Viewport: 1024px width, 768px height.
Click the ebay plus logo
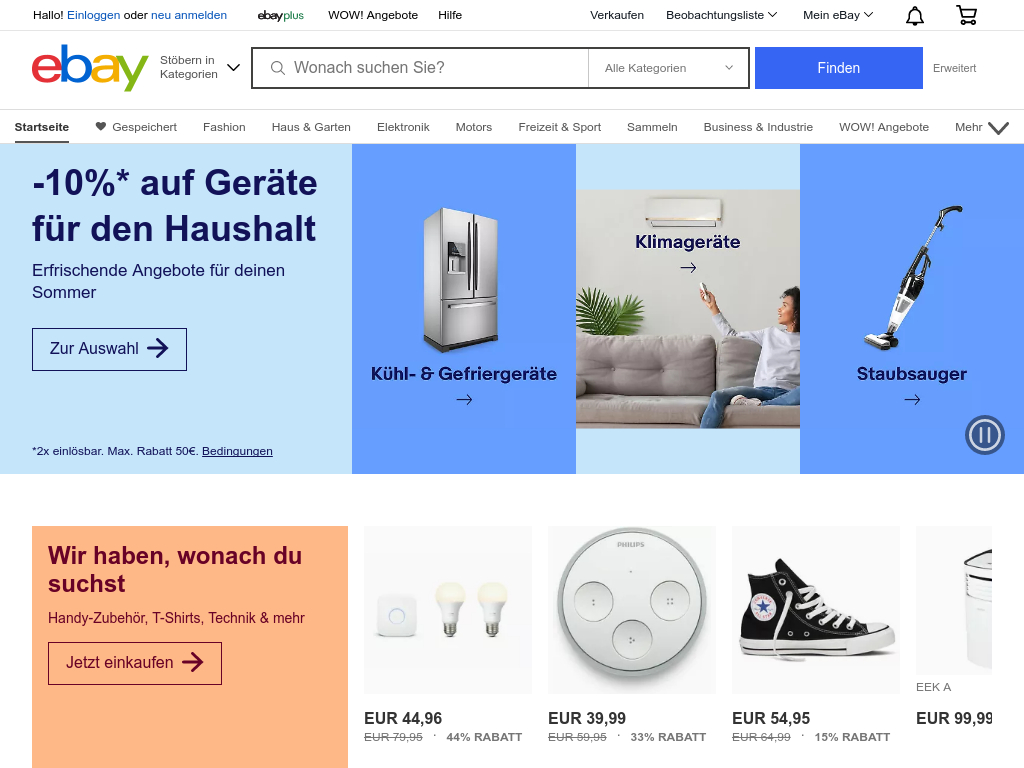281,15
